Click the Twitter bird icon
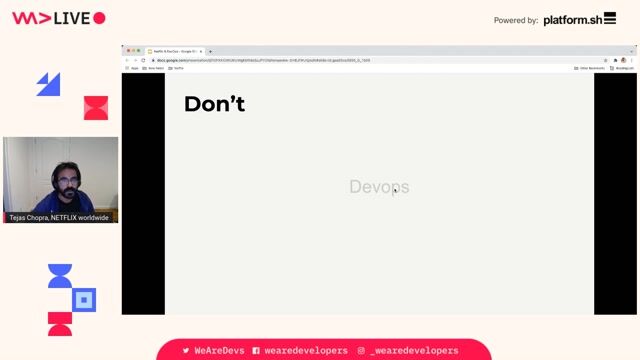Viewport: 640px width, 360px height. (186, 351)
